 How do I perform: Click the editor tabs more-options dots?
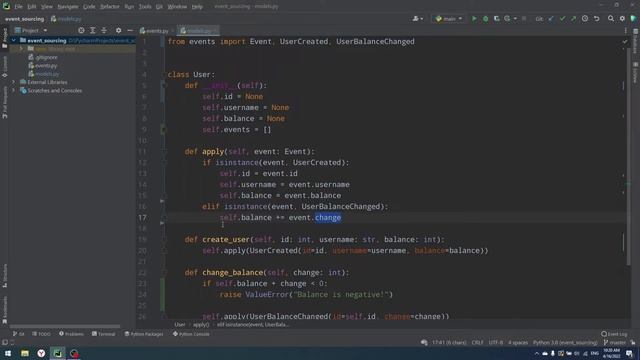click(x=625, y=31)
